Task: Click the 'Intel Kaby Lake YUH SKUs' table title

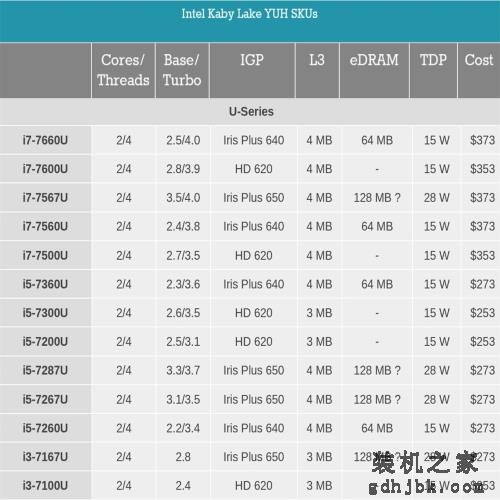Action: 249,14
